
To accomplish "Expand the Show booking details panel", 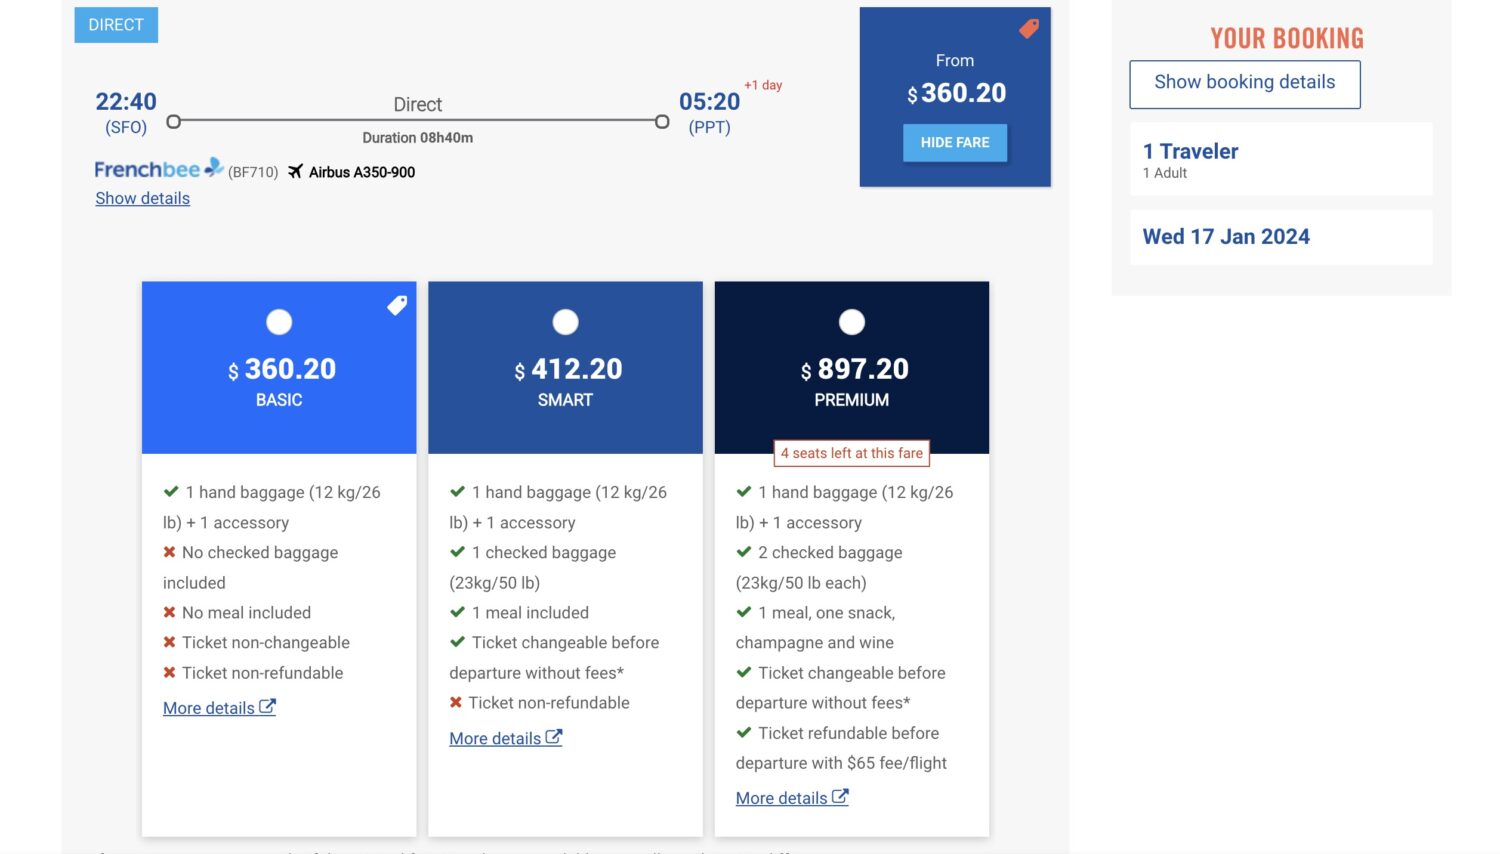I will [x=1244, y=83].
